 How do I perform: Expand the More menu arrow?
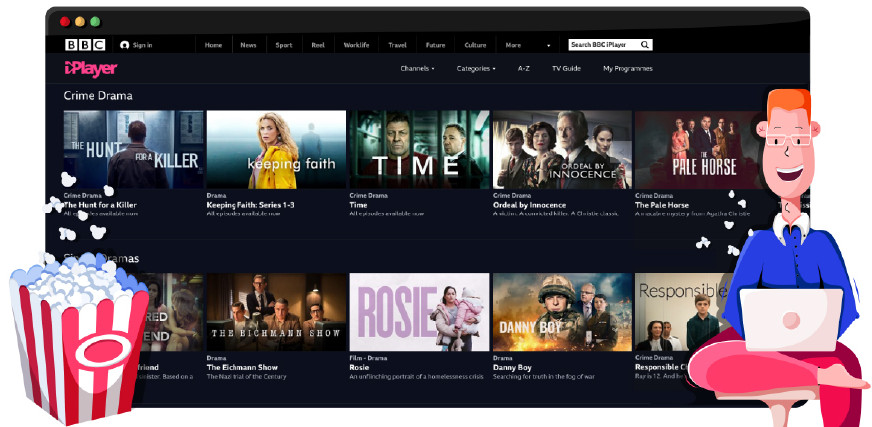pos(548,46)
